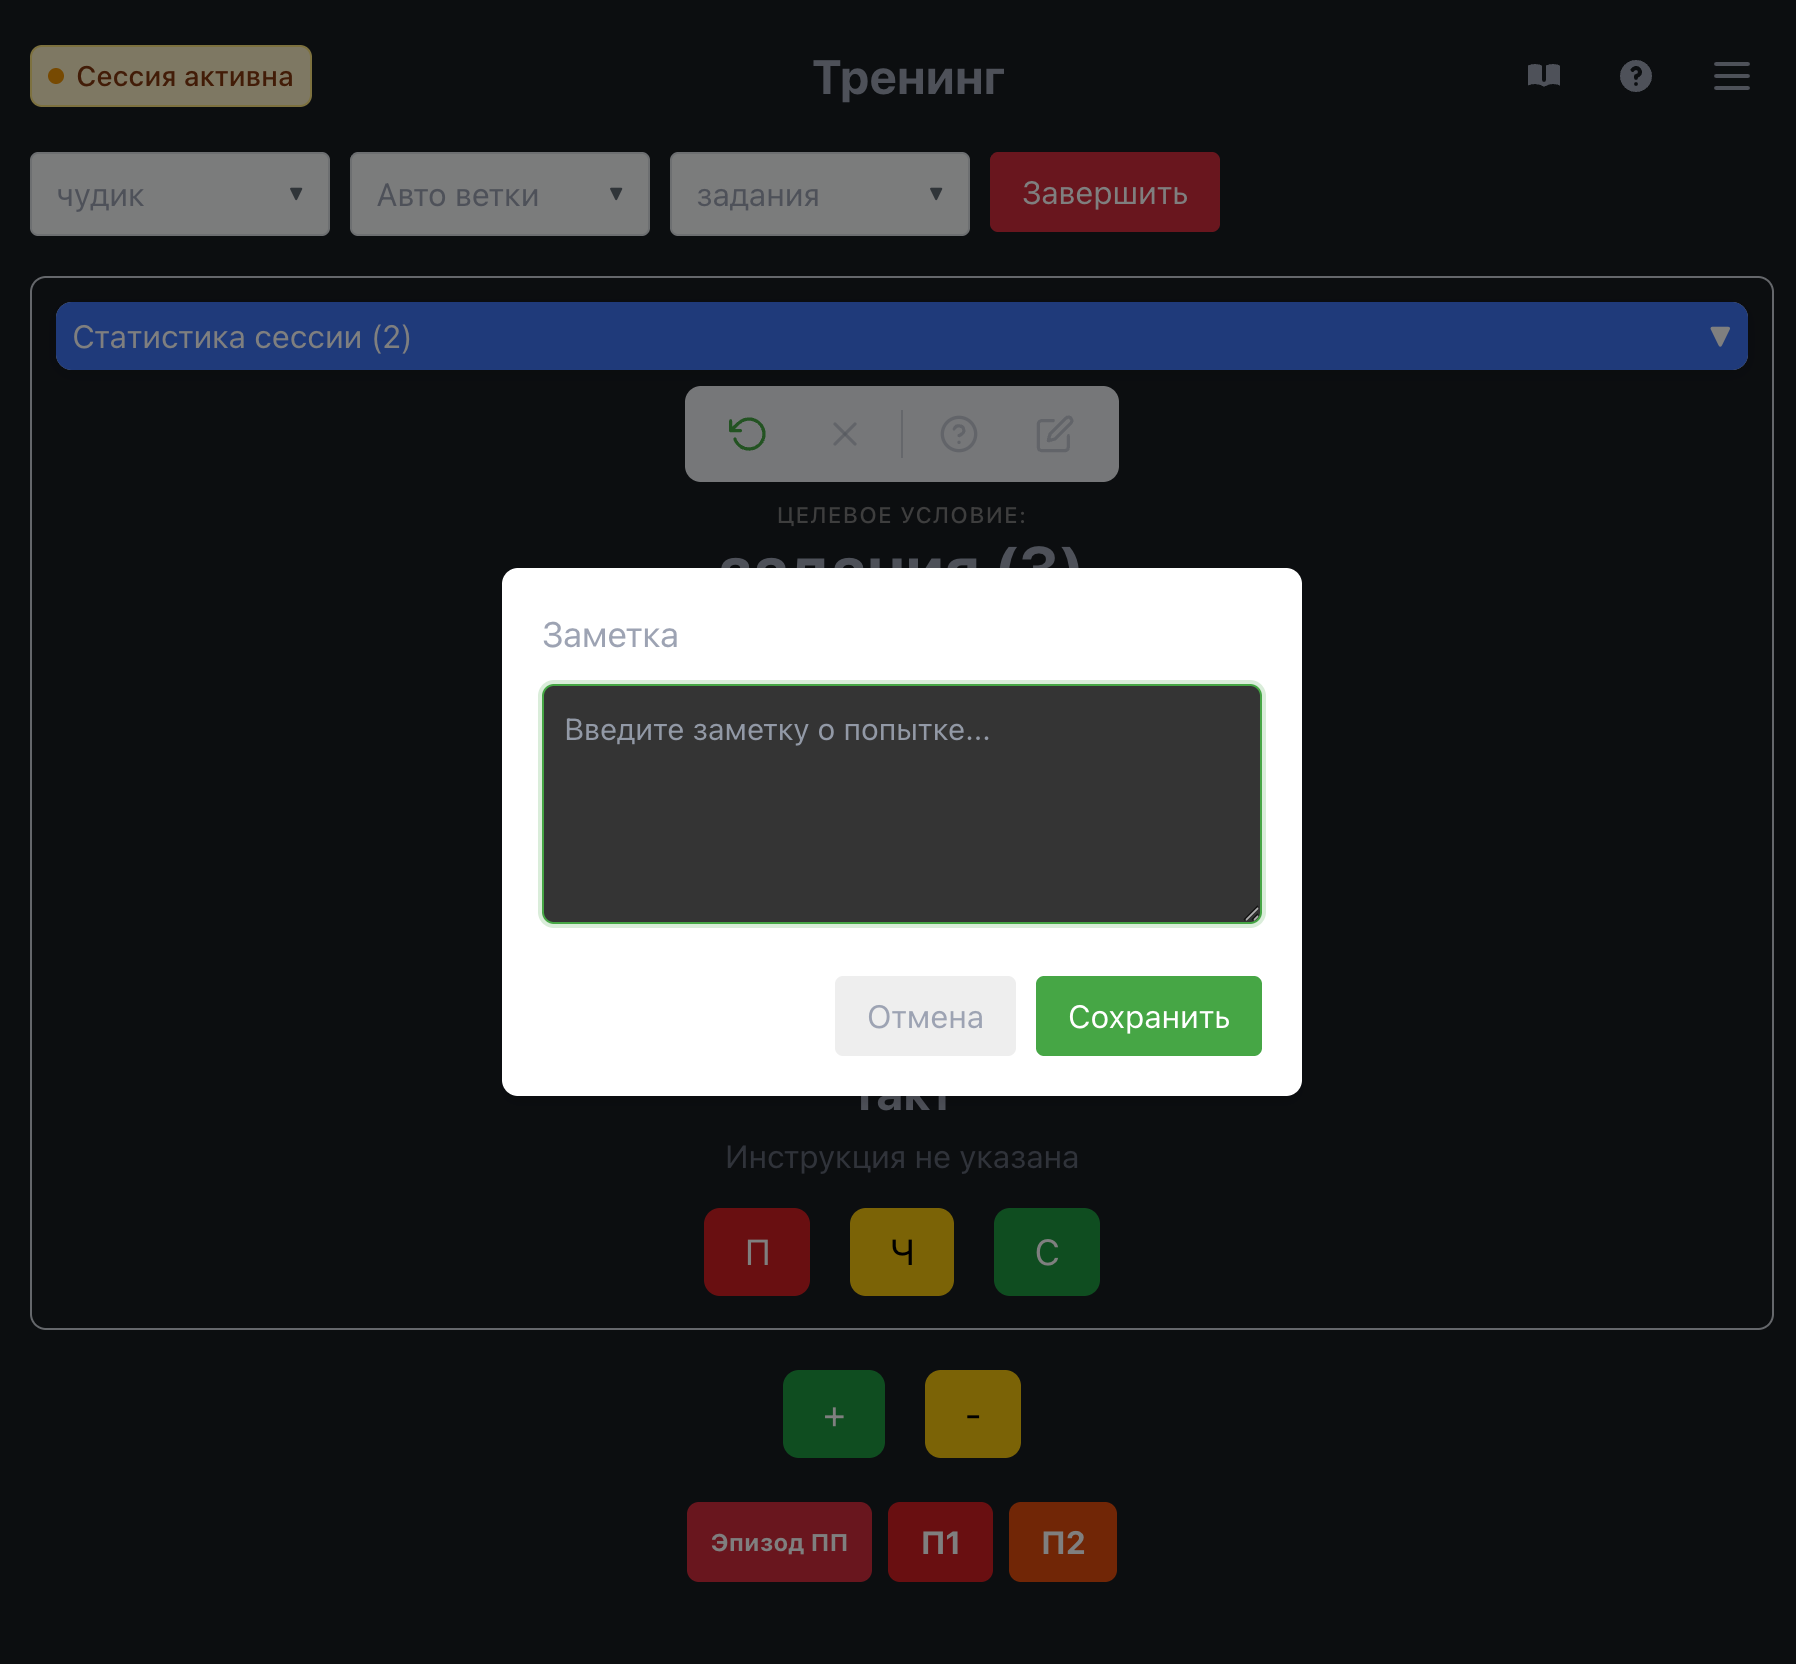Click the yellow Ч button
This screenshot has height=1664, width=1796.
pyautogui.click(x=901, y=1252)
